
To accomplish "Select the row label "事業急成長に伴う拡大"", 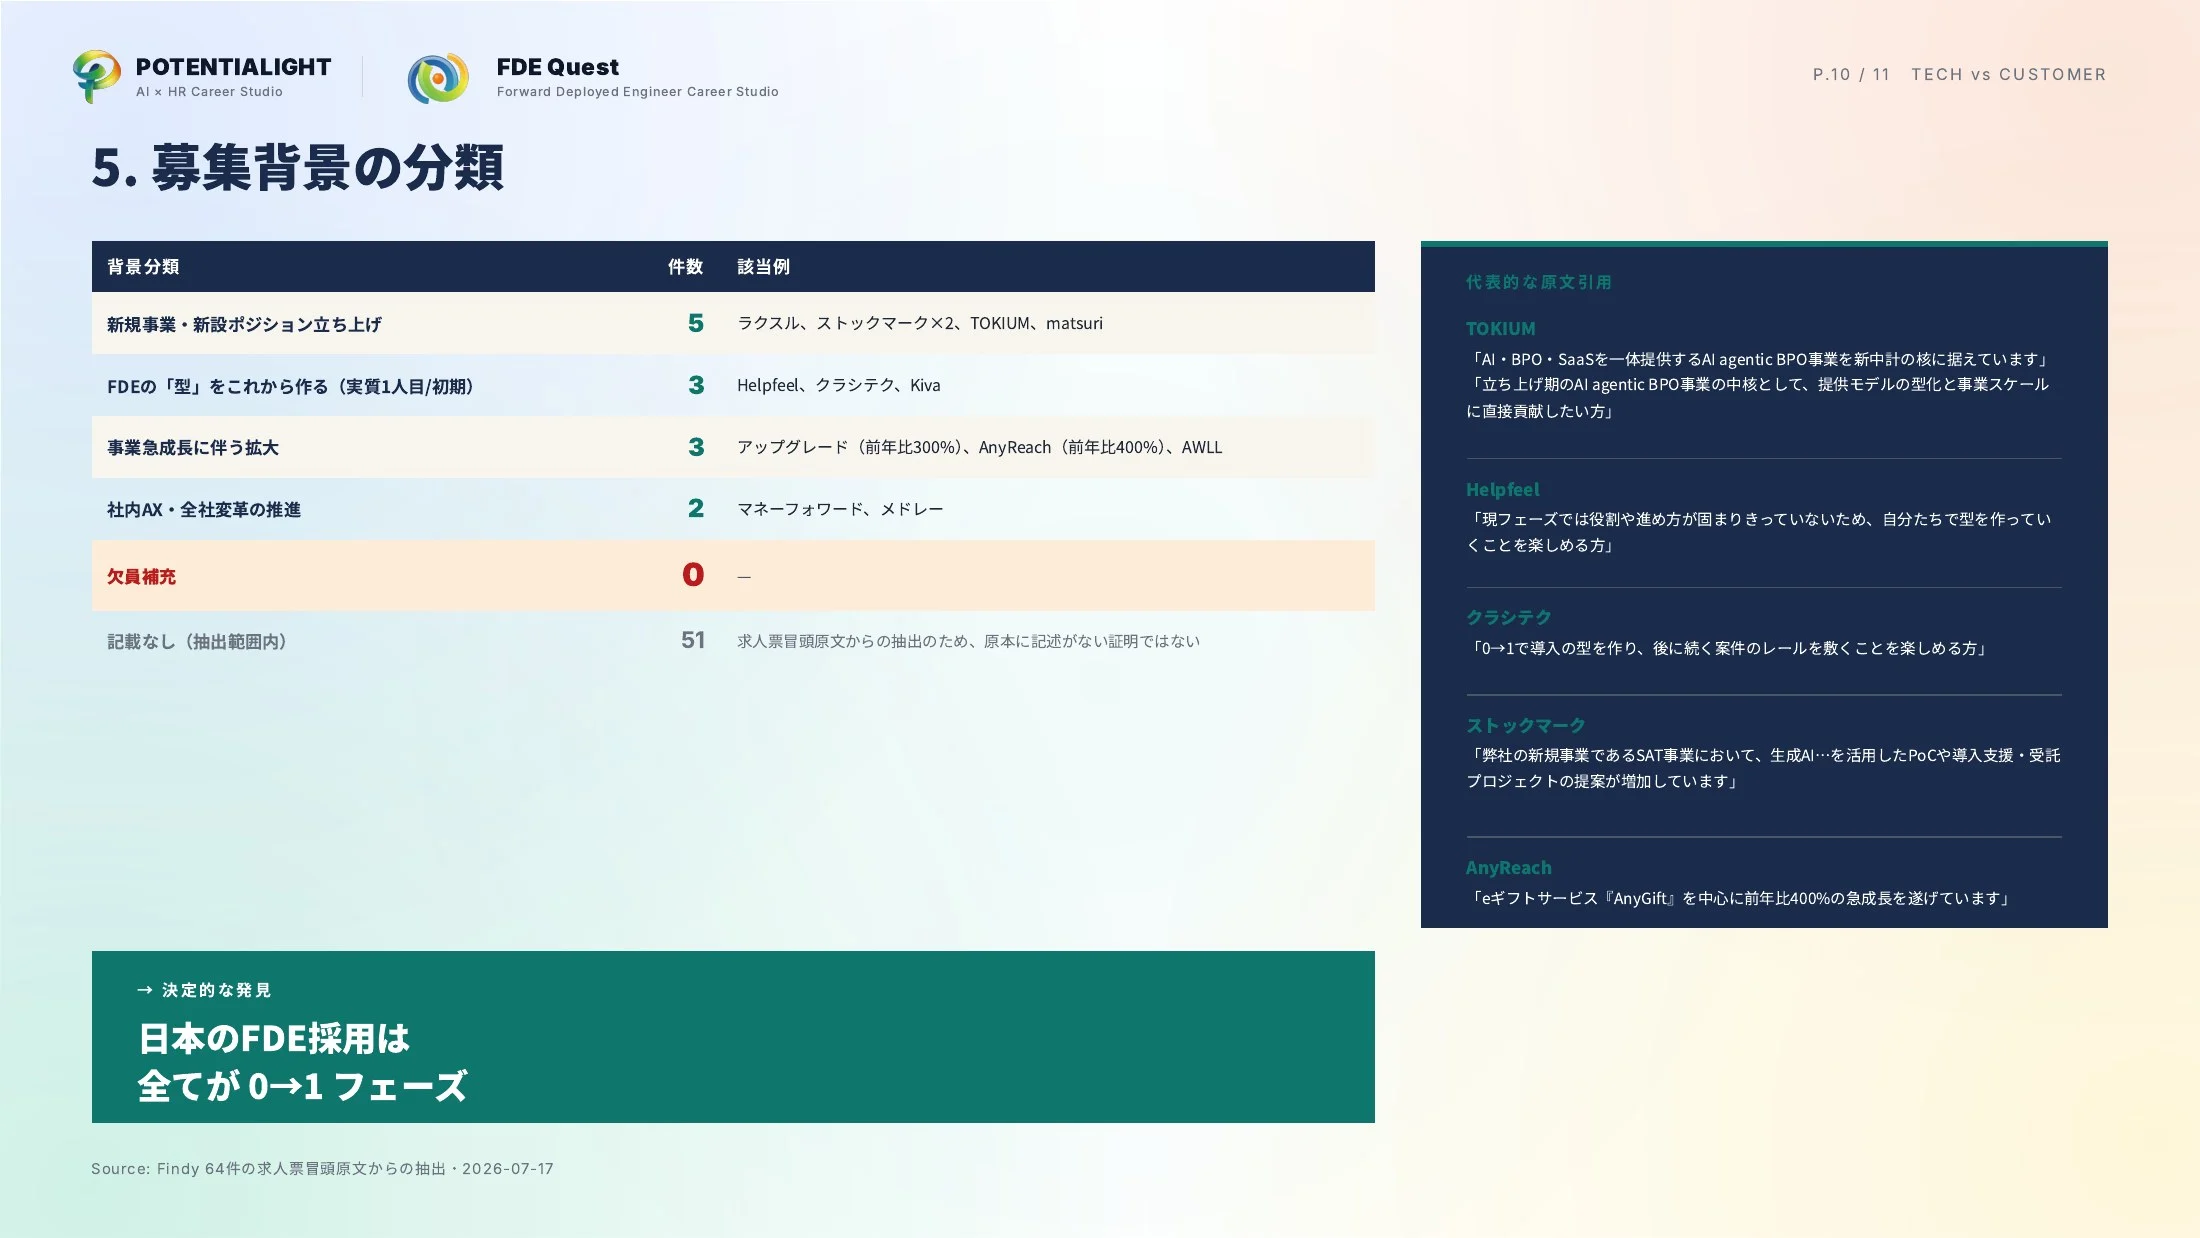I will (193, 448).
